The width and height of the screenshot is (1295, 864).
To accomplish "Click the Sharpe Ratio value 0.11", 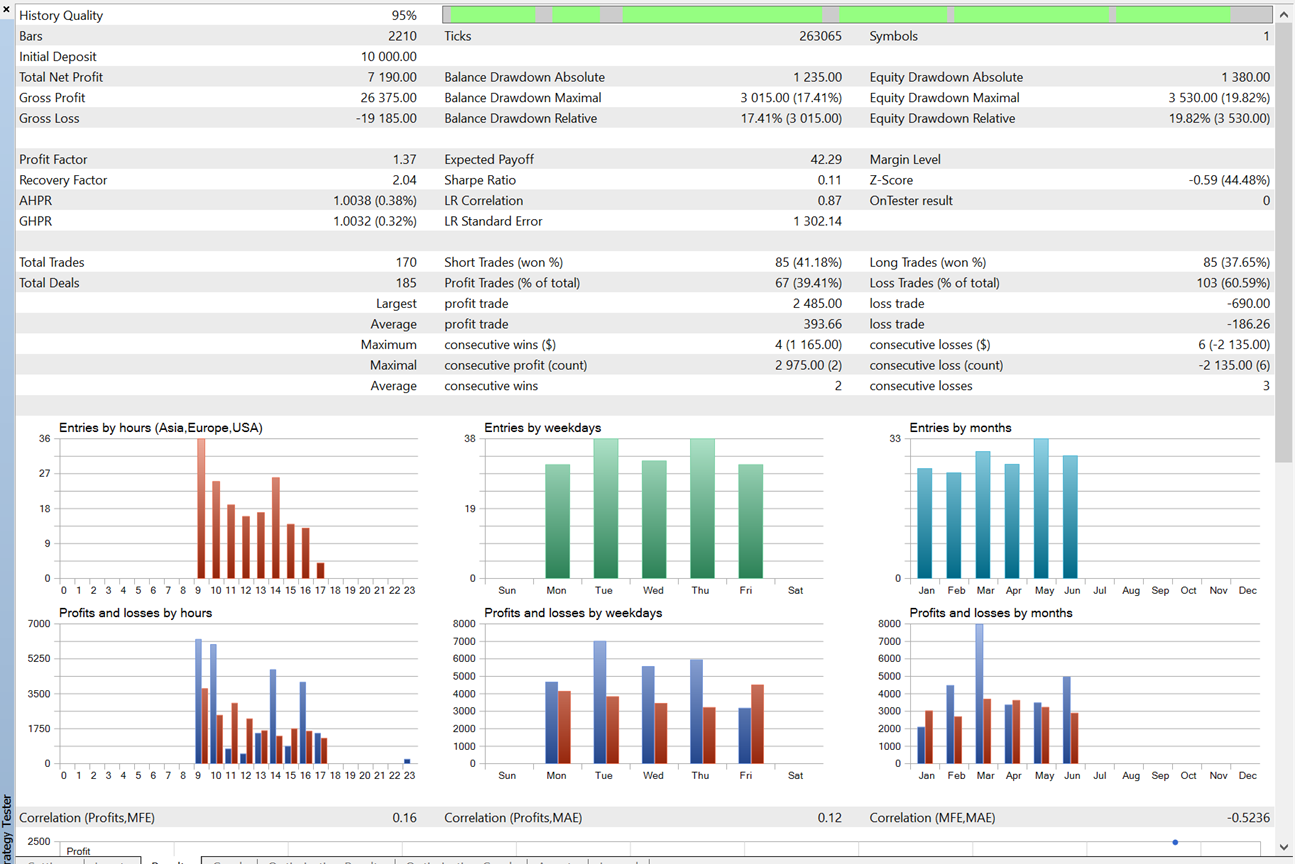I will point(829,180).
